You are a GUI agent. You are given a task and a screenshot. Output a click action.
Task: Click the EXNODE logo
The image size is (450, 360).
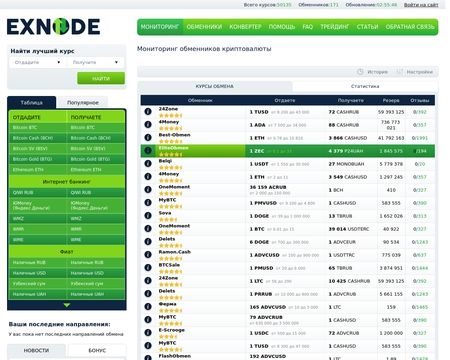tap(53, 27)
